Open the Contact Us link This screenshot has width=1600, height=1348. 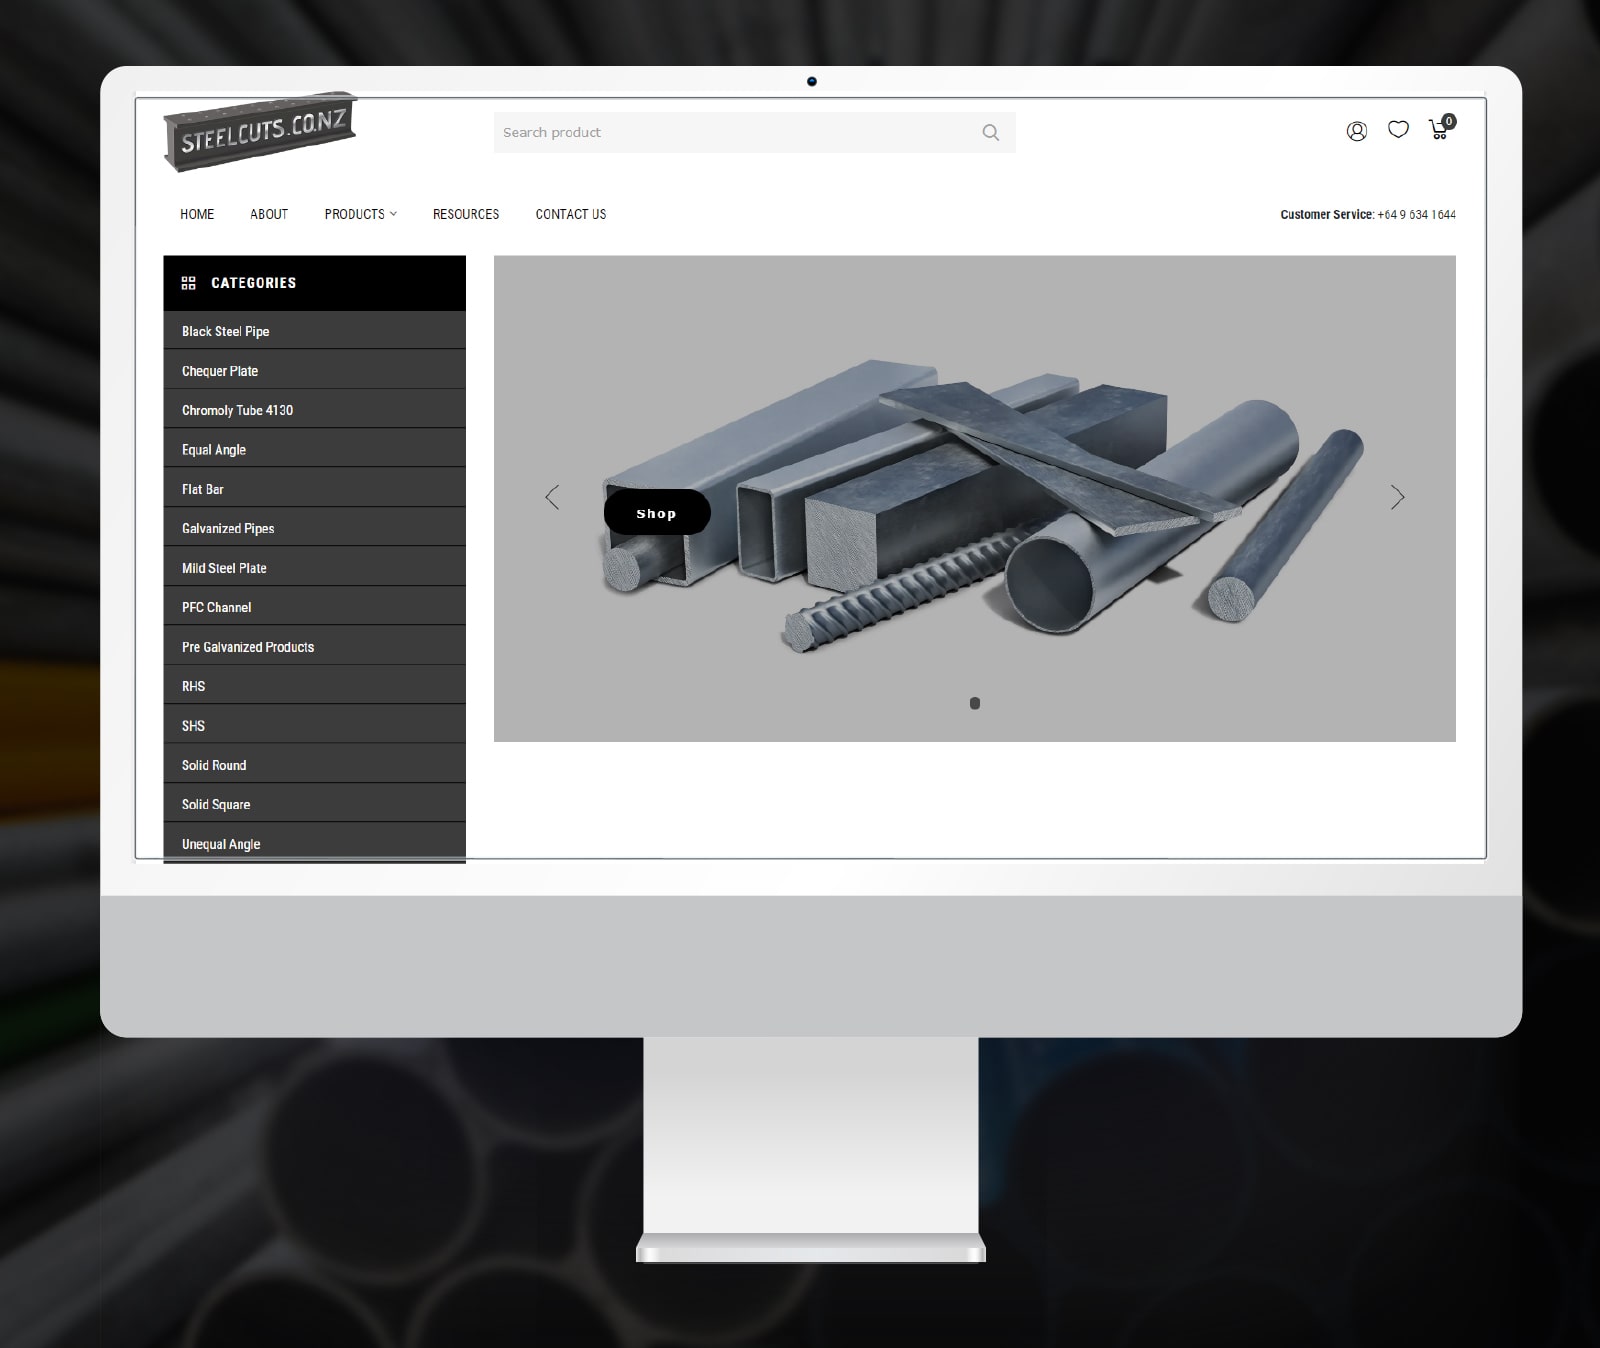click(571, 214)
